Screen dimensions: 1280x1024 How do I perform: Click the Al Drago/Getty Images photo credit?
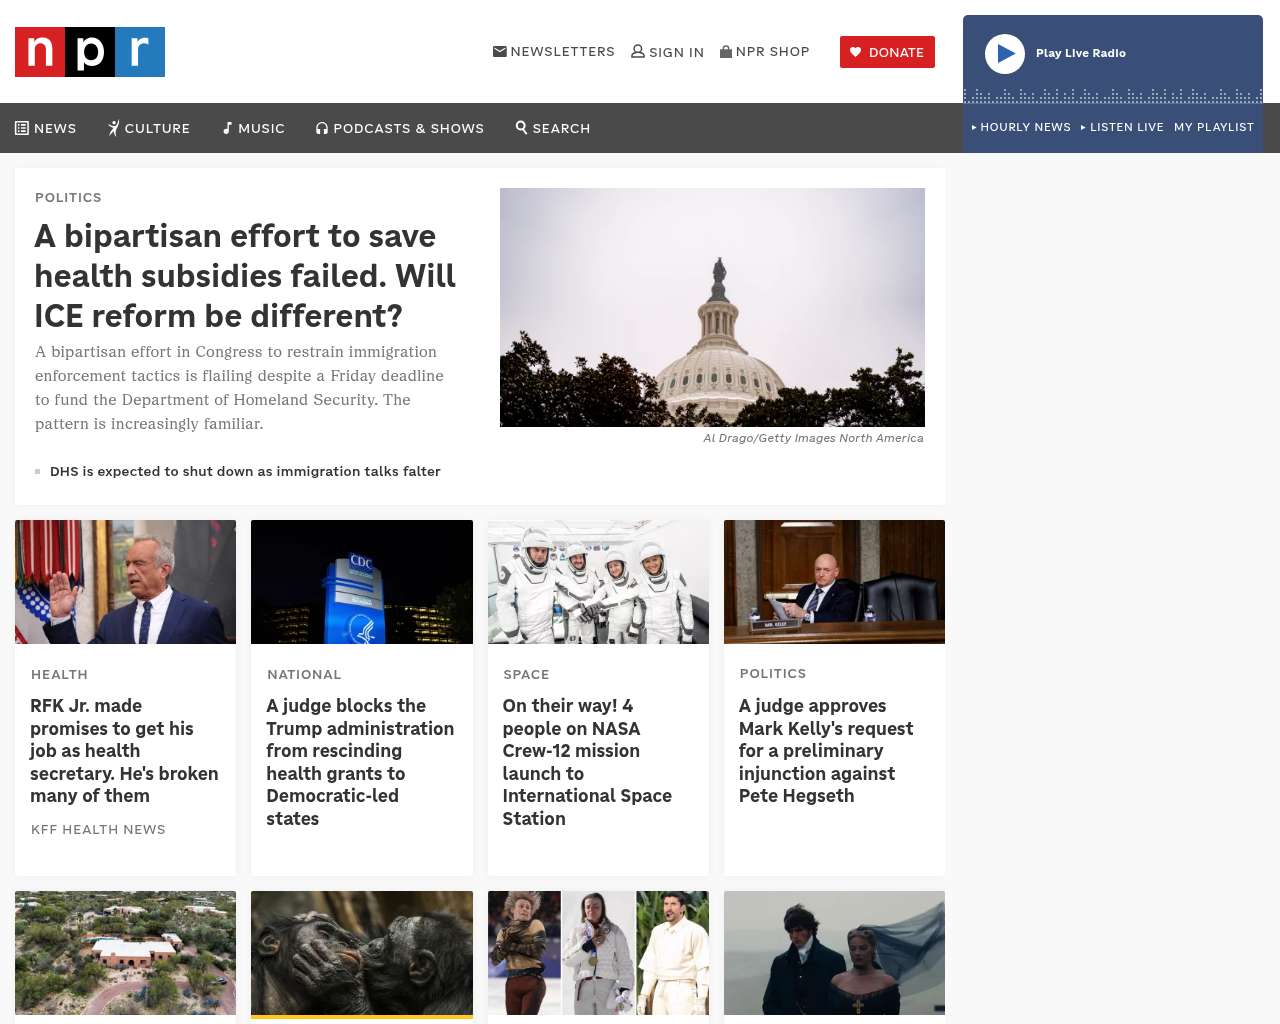[813, 438]
